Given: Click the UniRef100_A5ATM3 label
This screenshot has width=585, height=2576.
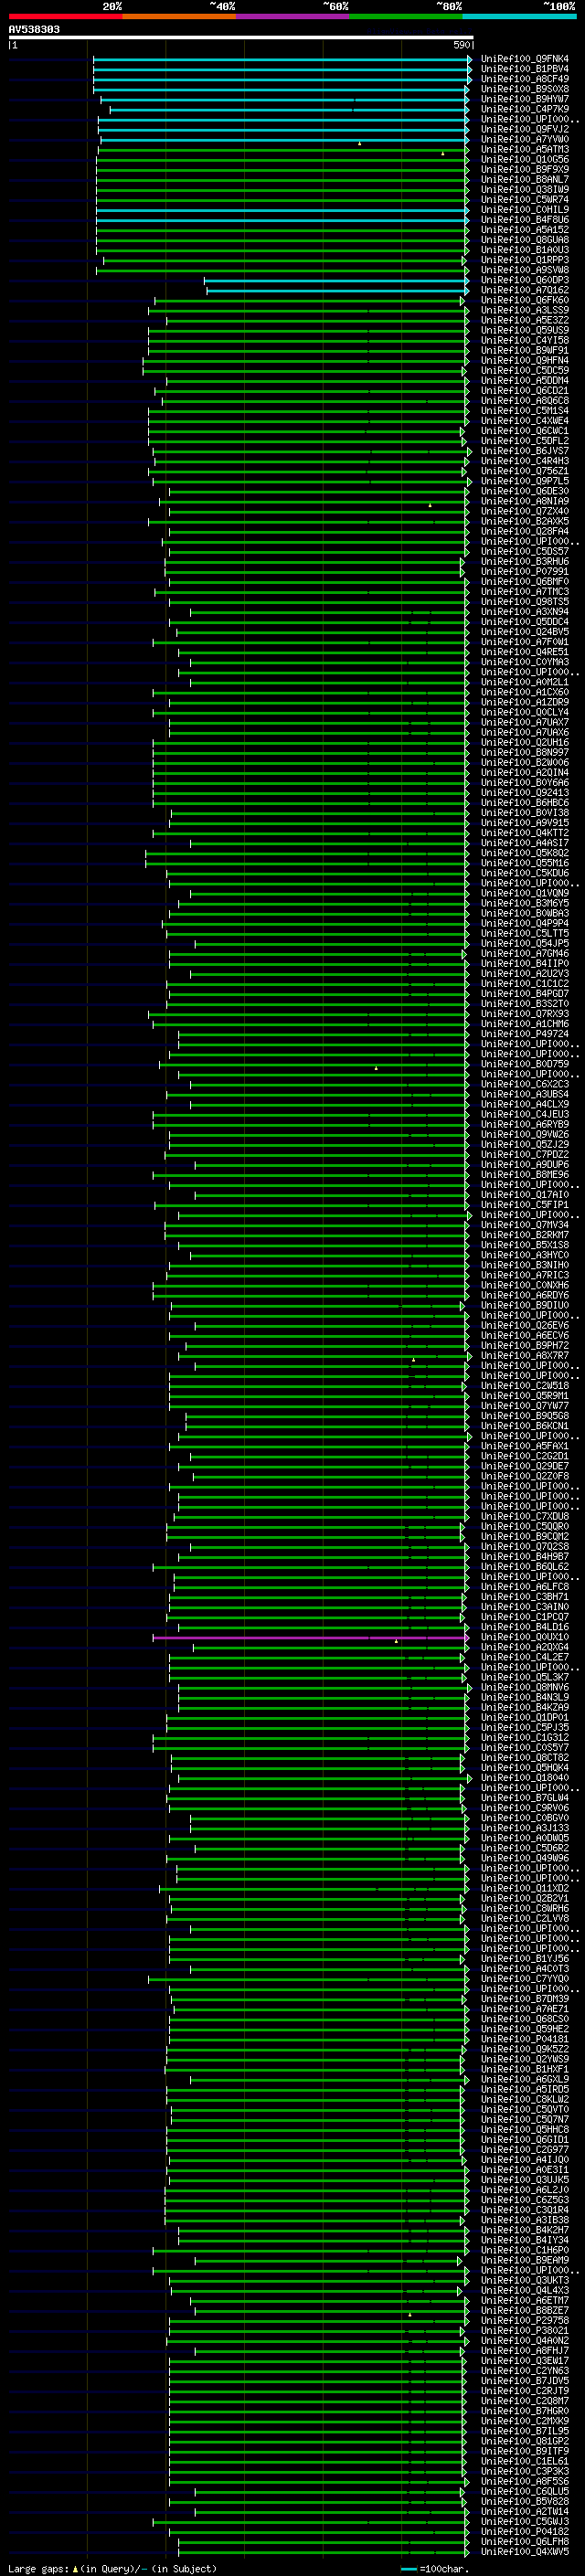Looking at the screenshot, I should tap(525, 149).
